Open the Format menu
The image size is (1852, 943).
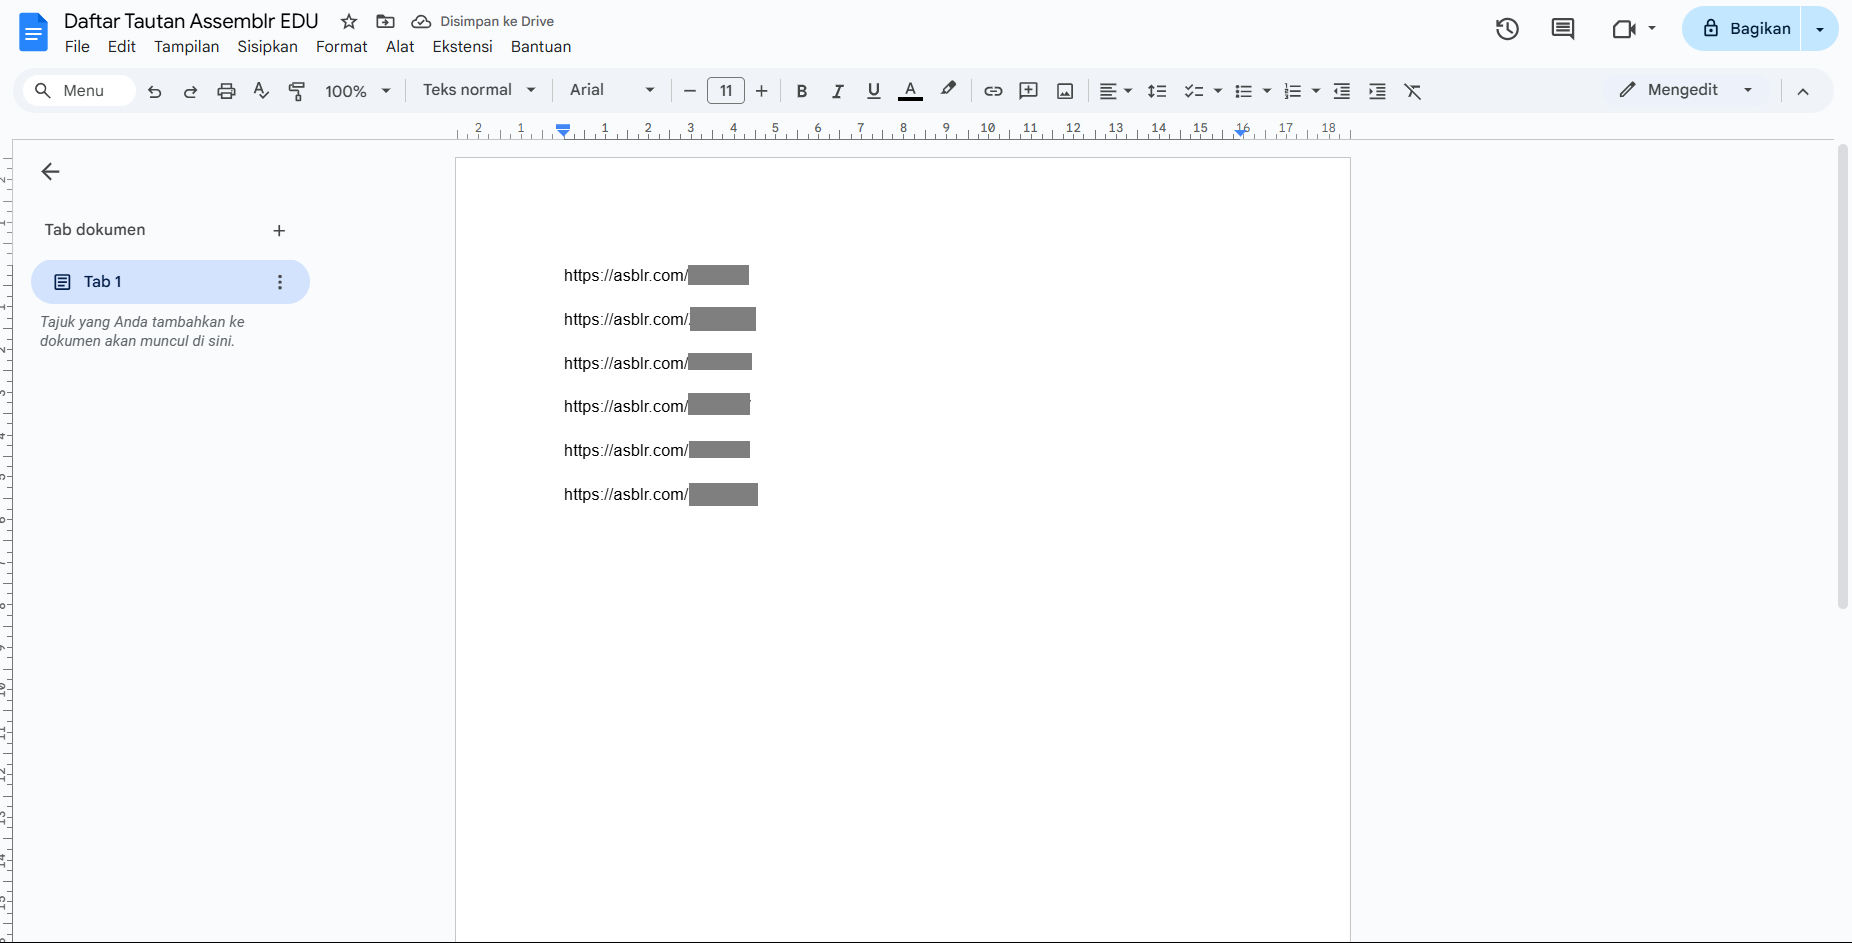pyautogui.click(x=341, y=47)
